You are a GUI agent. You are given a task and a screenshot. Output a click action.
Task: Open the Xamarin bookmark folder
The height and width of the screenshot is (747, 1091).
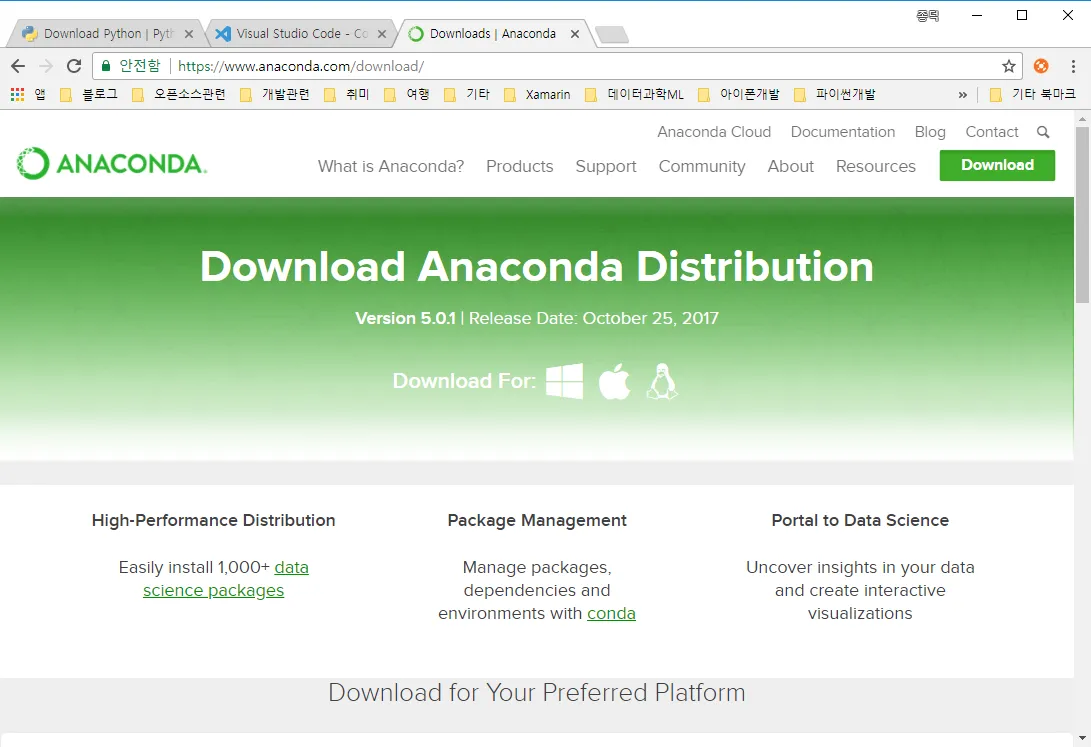pyautogui.click(x=537, y=94)
